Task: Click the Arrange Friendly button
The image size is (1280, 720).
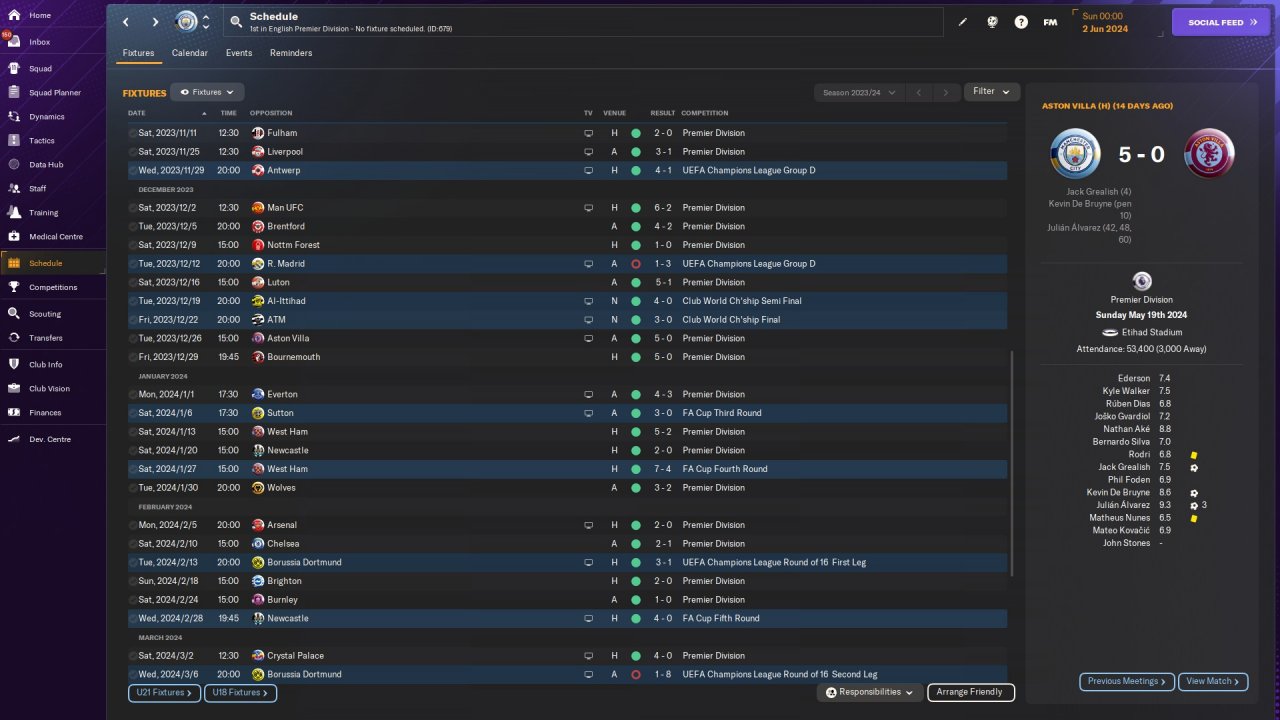Action: click(970, 692)
